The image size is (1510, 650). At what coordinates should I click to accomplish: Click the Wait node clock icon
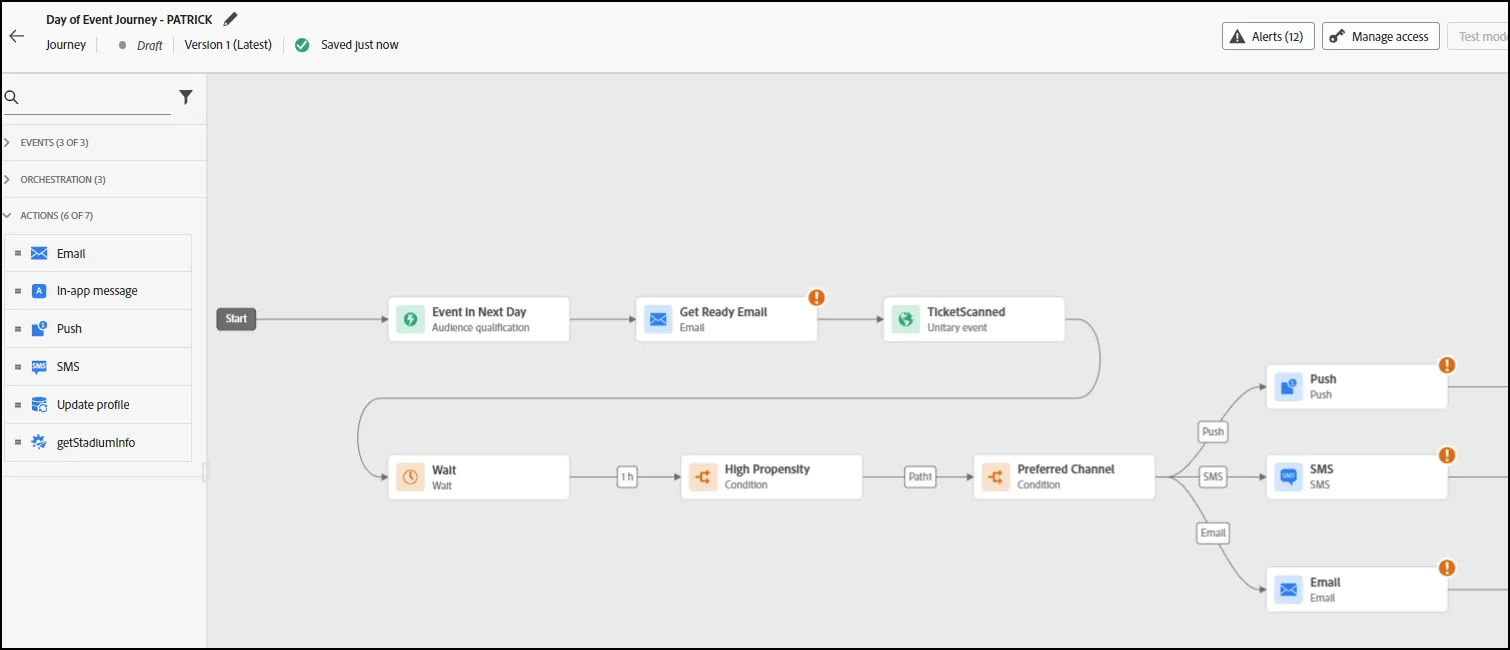[x=410, y=477]
